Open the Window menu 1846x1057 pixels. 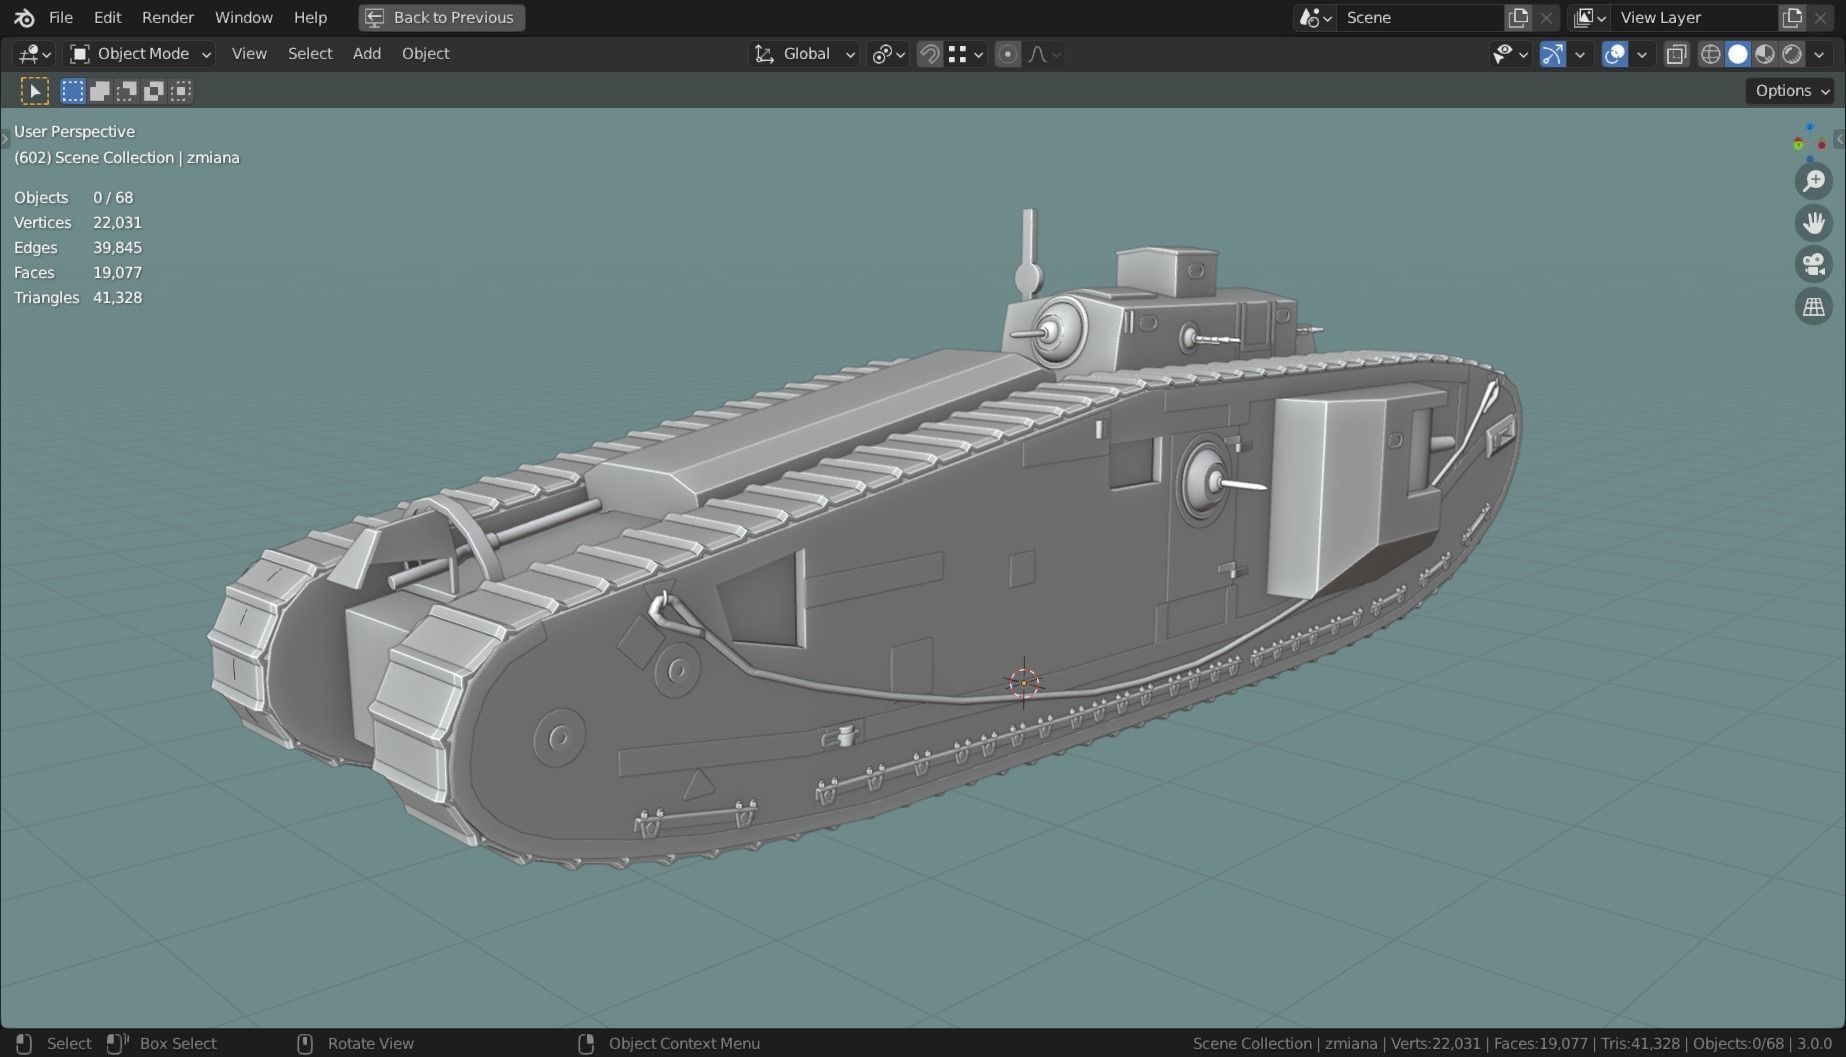[243, 18]
